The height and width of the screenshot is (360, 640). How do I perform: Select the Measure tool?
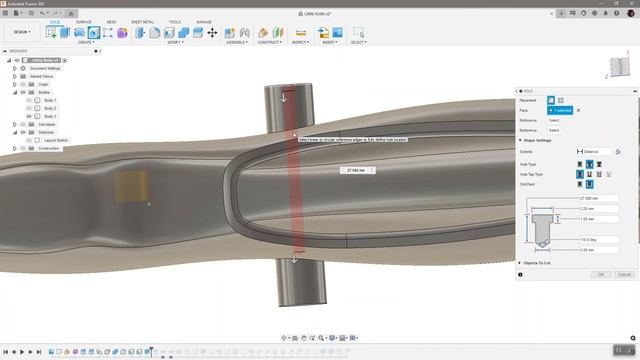point(301,32)
